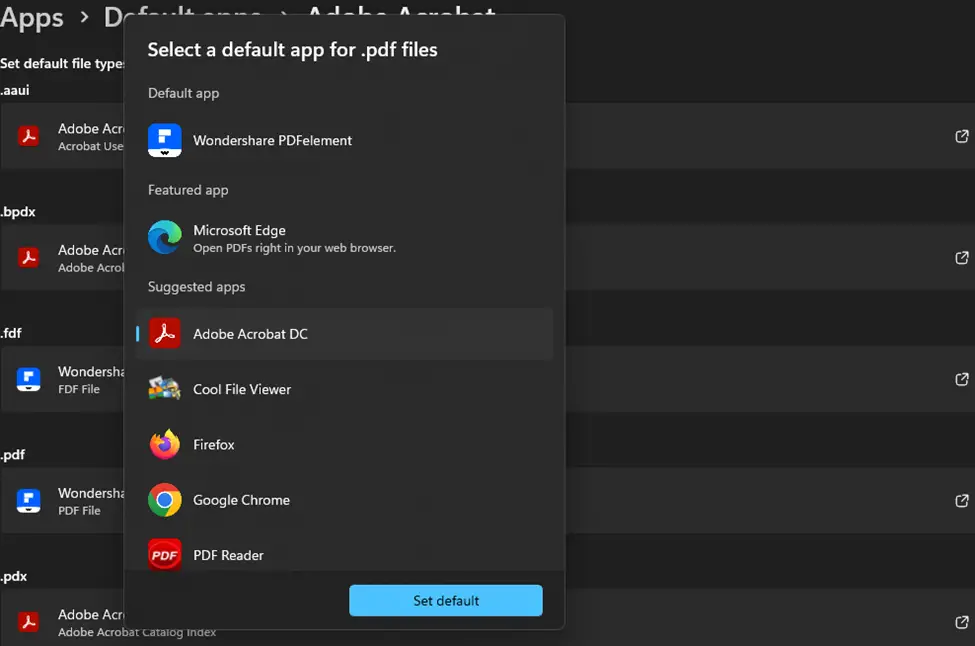Open external link icon for .bpdx row
975x646 pixels.
point(961,257)
